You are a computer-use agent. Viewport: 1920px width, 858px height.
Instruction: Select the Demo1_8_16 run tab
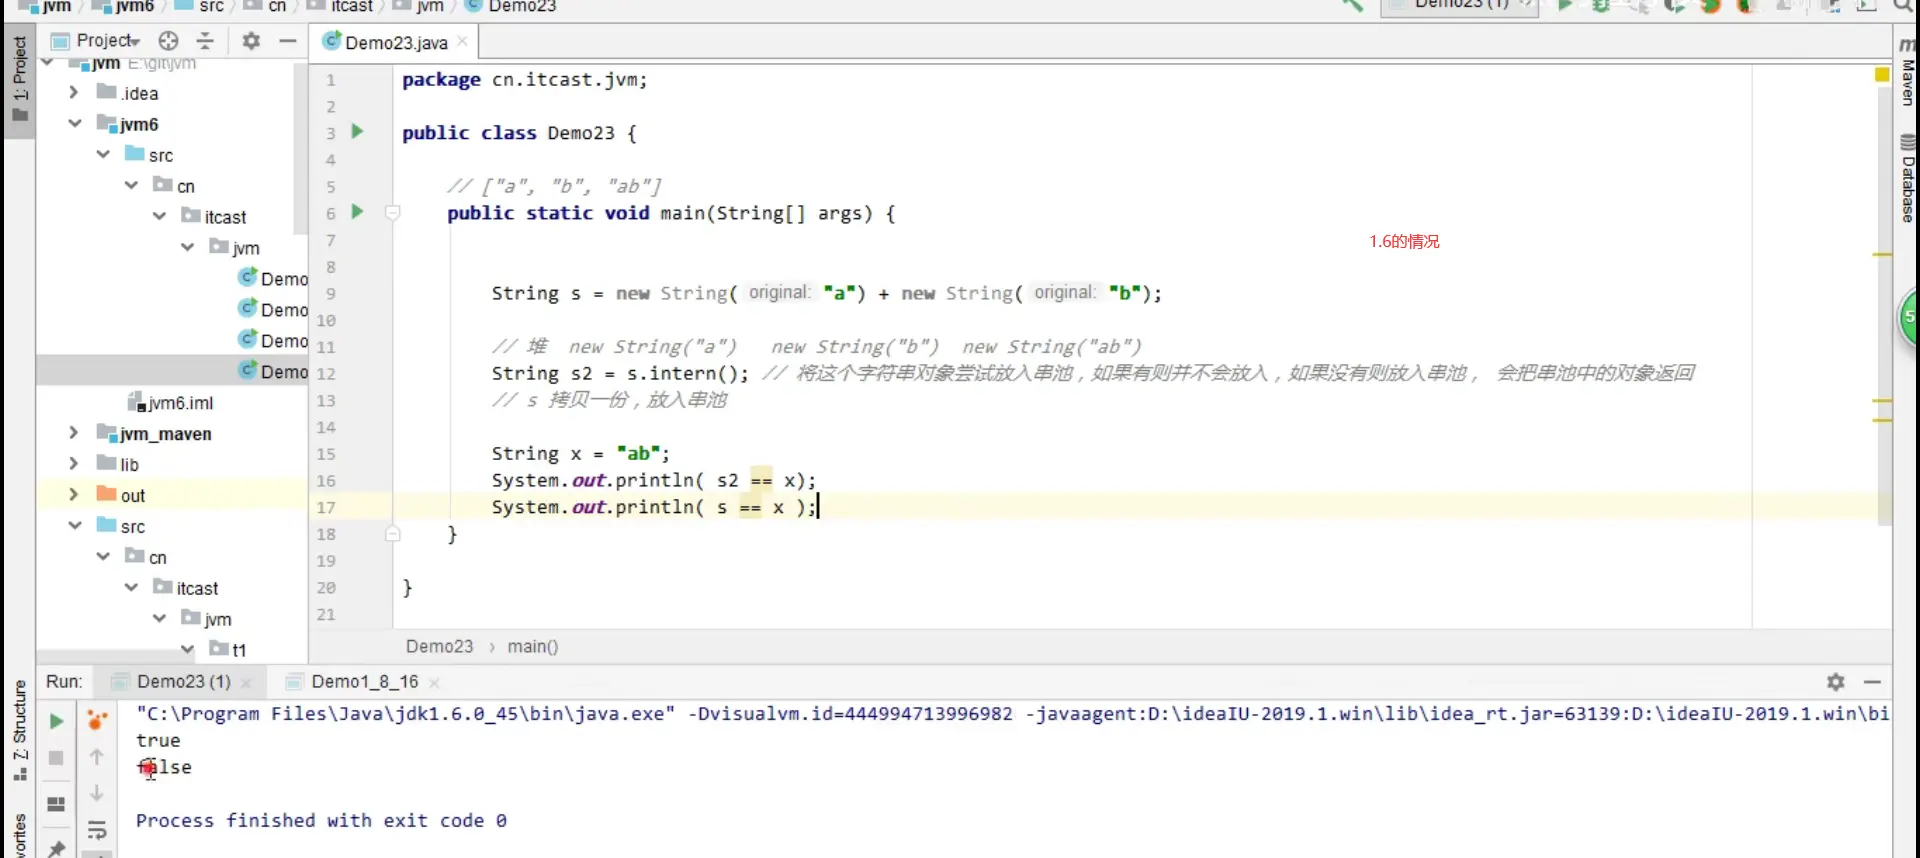tap(364, 682)
